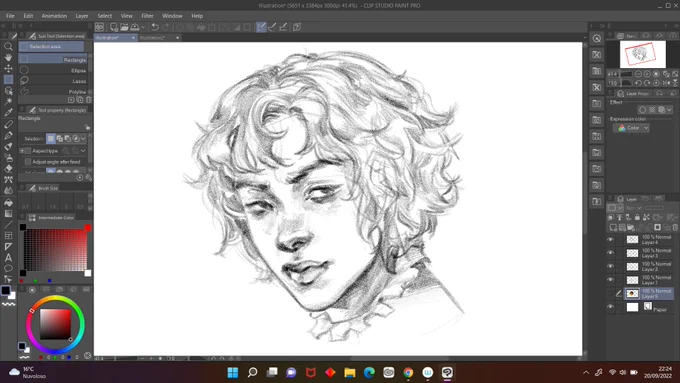Select the Eraser tool
Viewport: 680px width, 383px height.
pos(8,169)
